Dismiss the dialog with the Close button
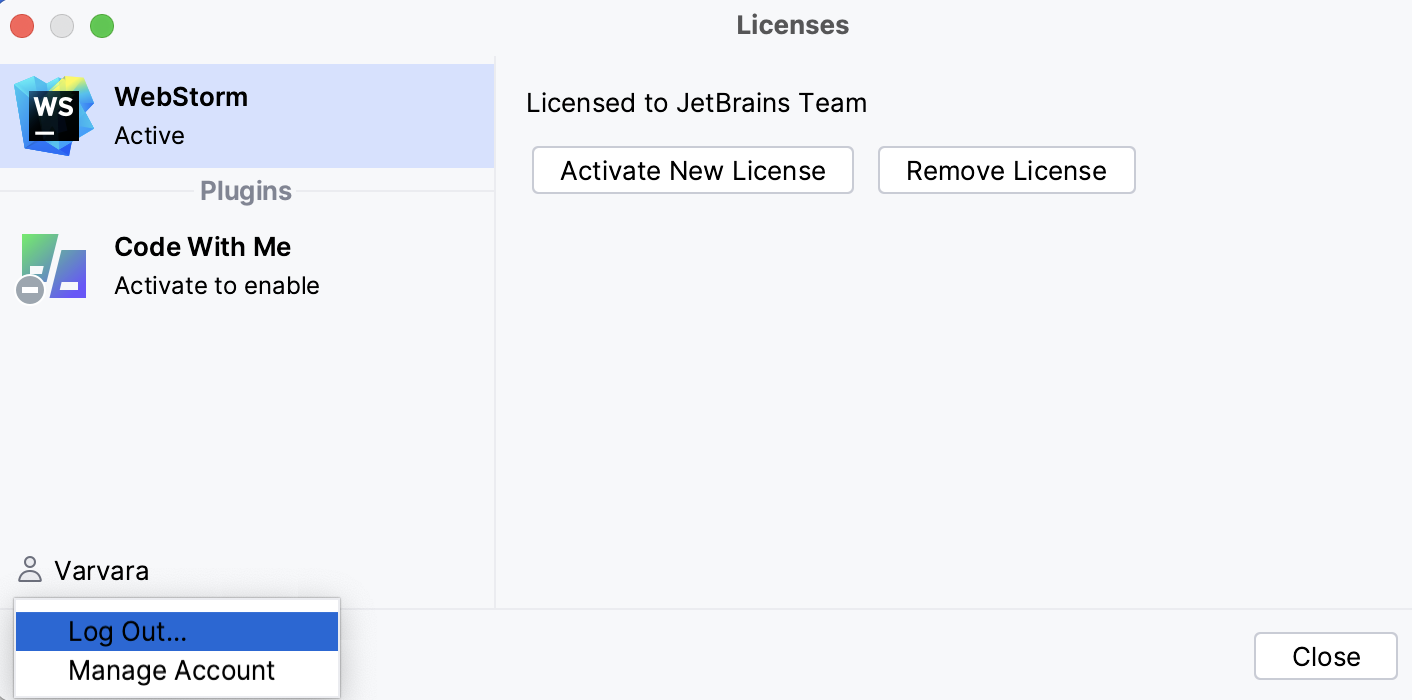 (x=1325, y=656)
